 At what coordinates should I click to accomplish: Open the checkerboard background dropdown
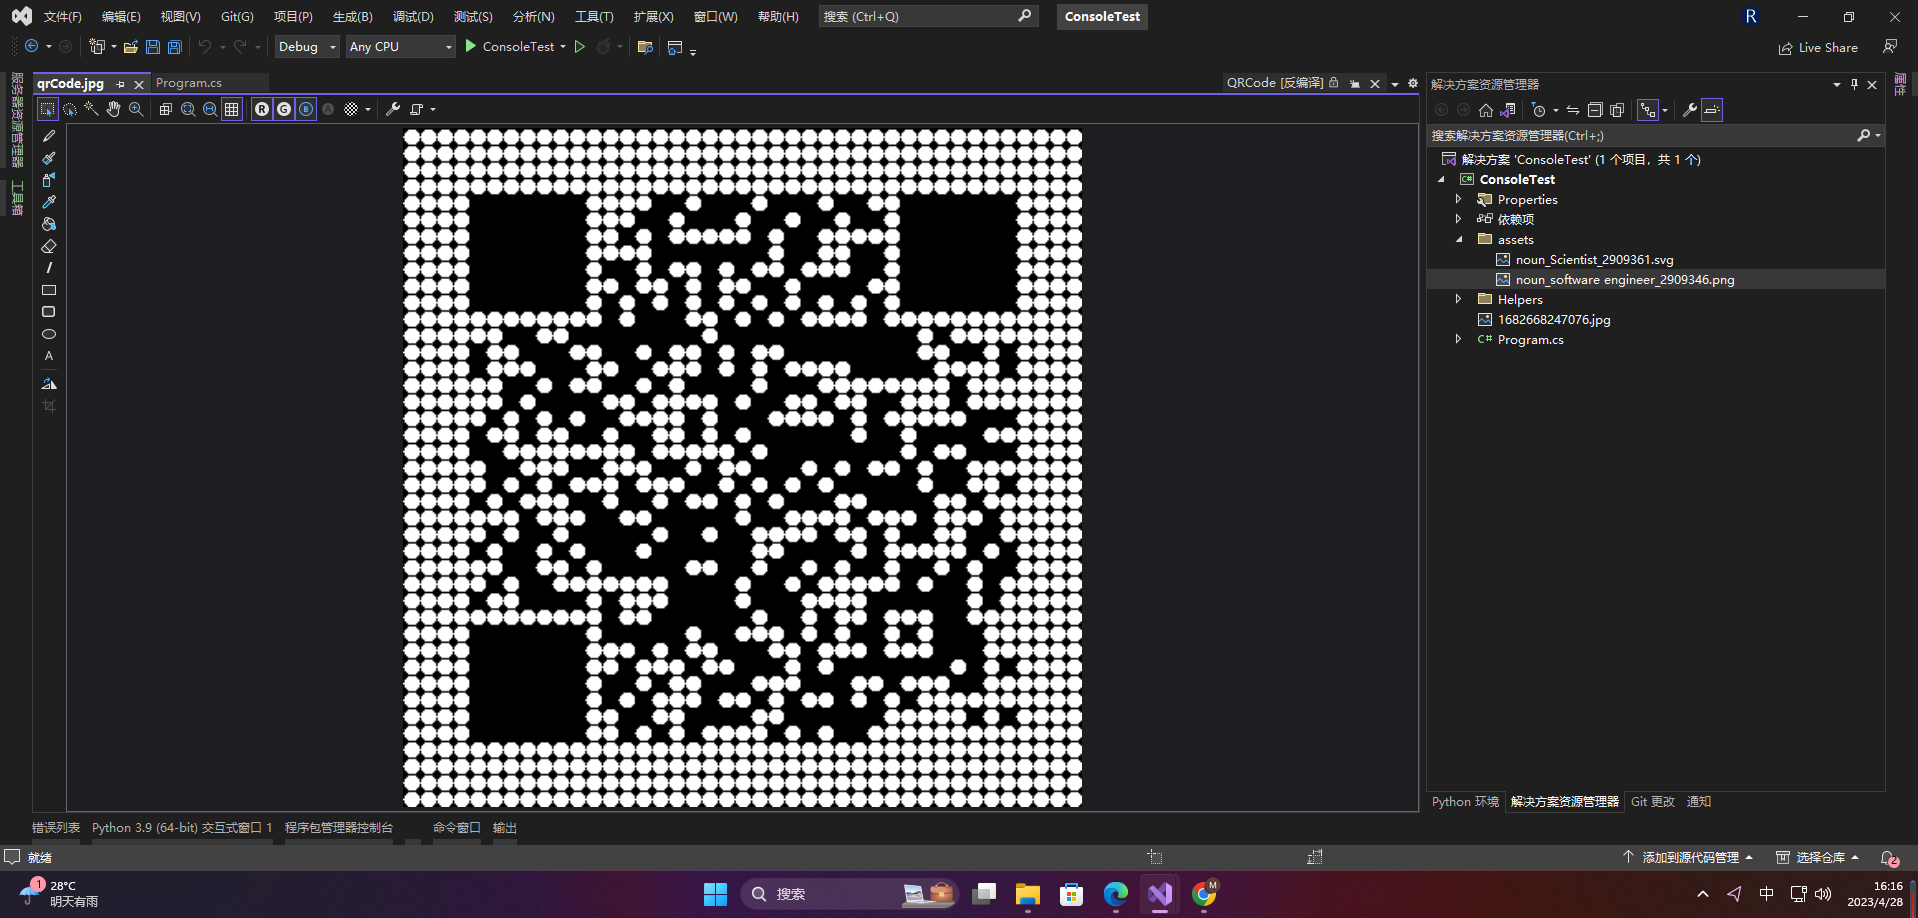368,109
